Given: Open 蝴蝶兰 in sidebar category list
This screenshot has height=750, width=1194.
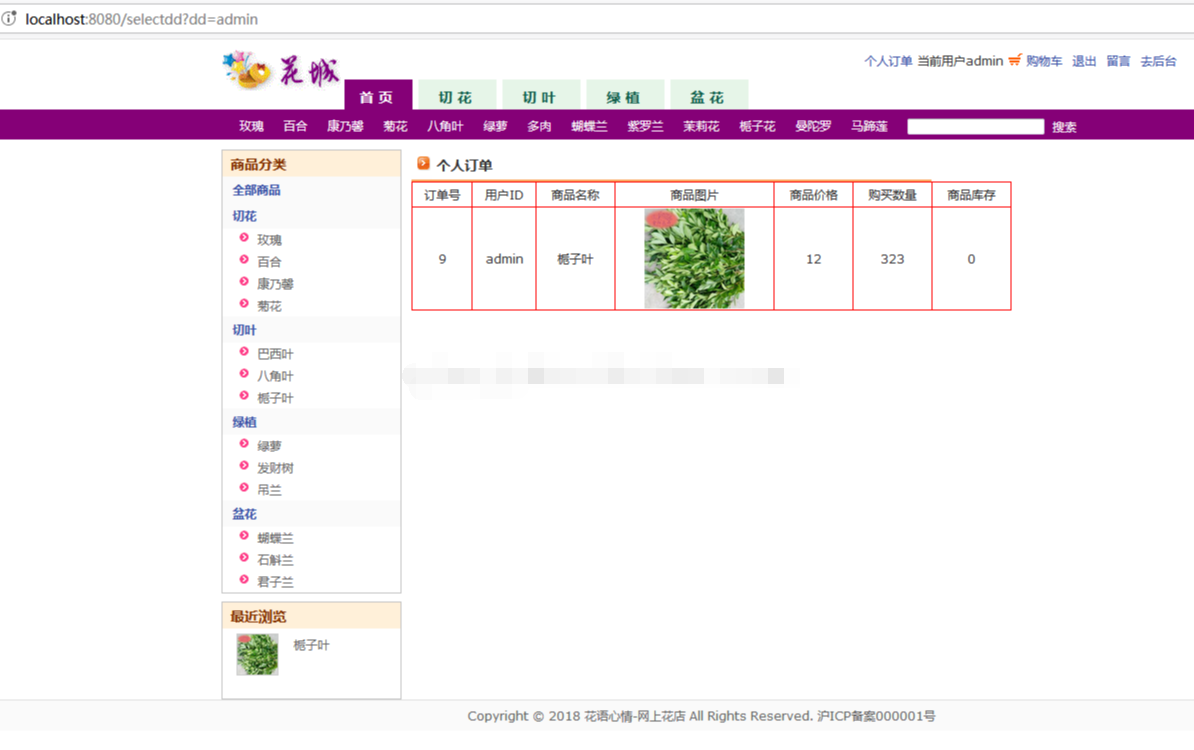Looking at the screenshot, I should pos(276,538).
